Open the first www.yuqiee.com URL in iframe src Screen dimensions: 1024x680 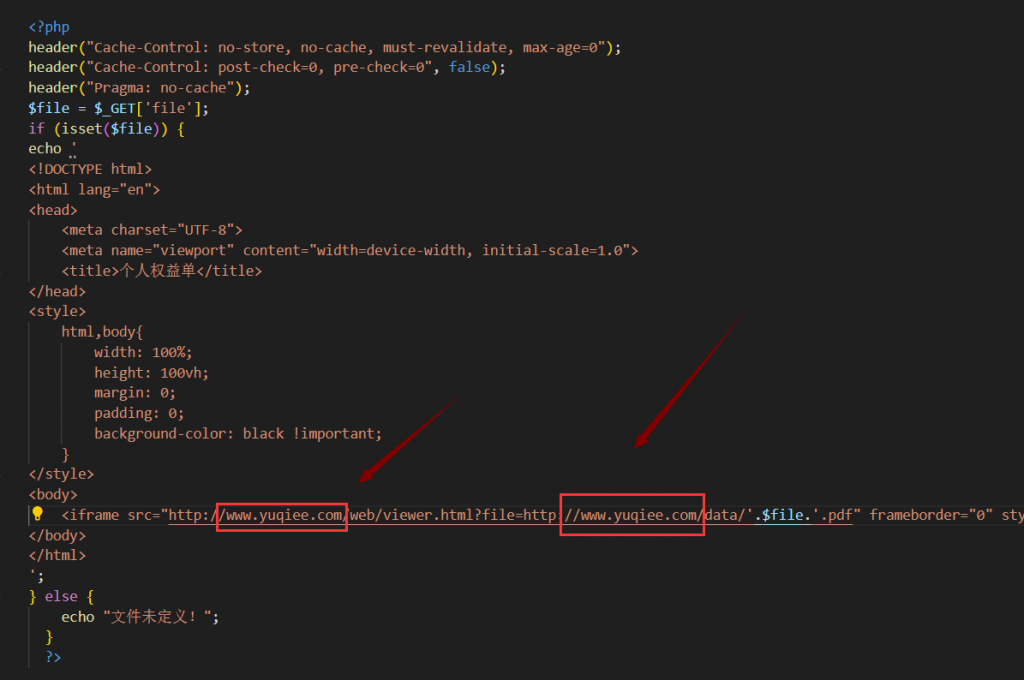[284, 515]
